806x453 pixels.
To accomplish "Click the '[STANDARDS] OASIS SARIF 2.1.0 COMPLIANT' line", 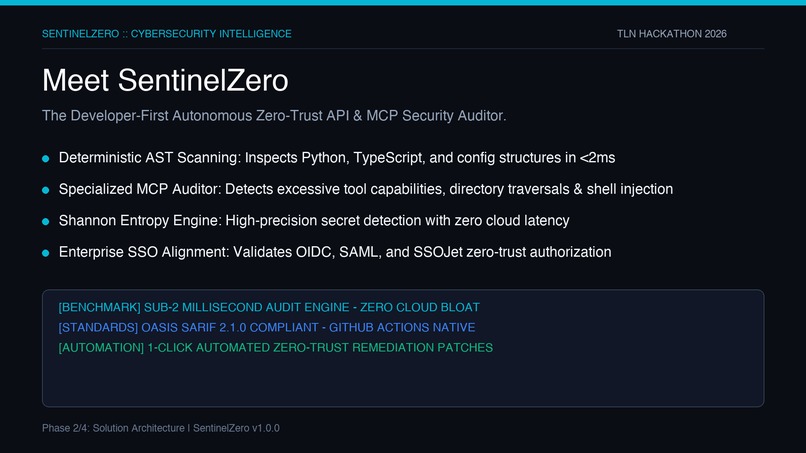I will point(267,328).
